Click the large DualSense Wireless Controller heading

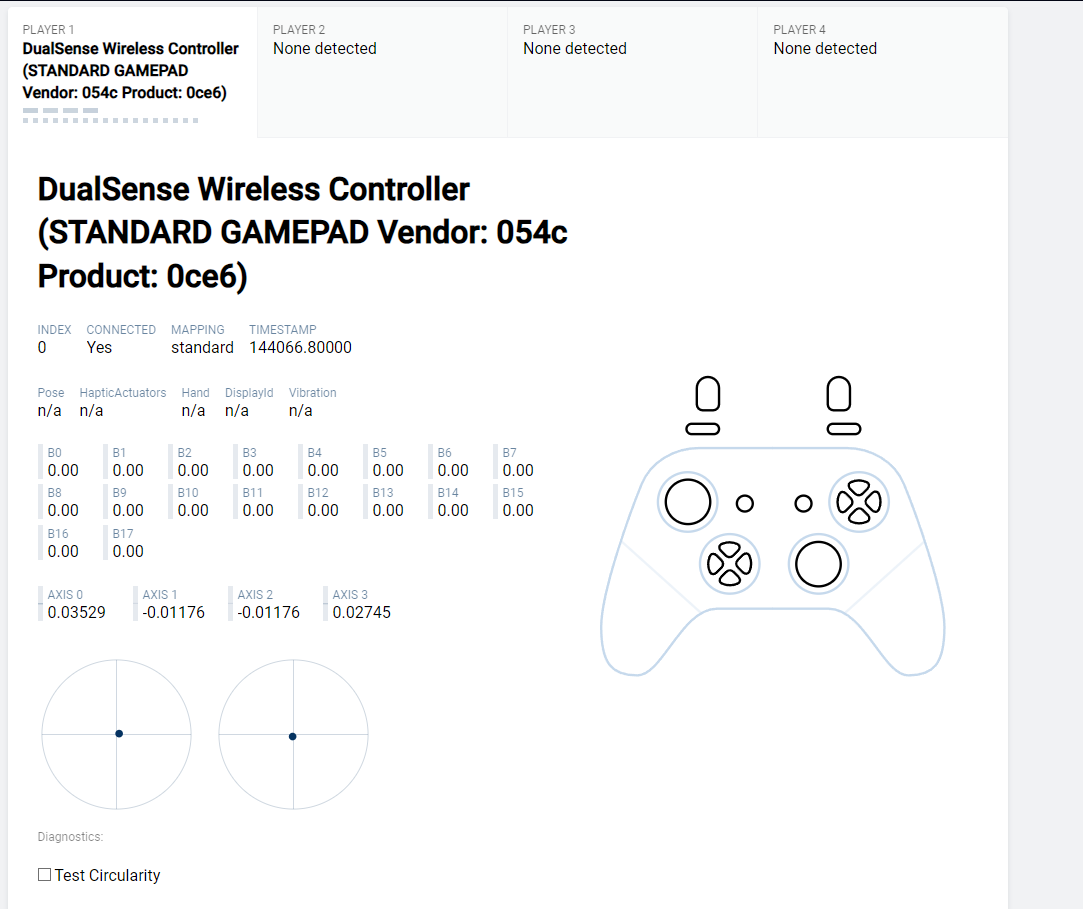pos(303,233)
